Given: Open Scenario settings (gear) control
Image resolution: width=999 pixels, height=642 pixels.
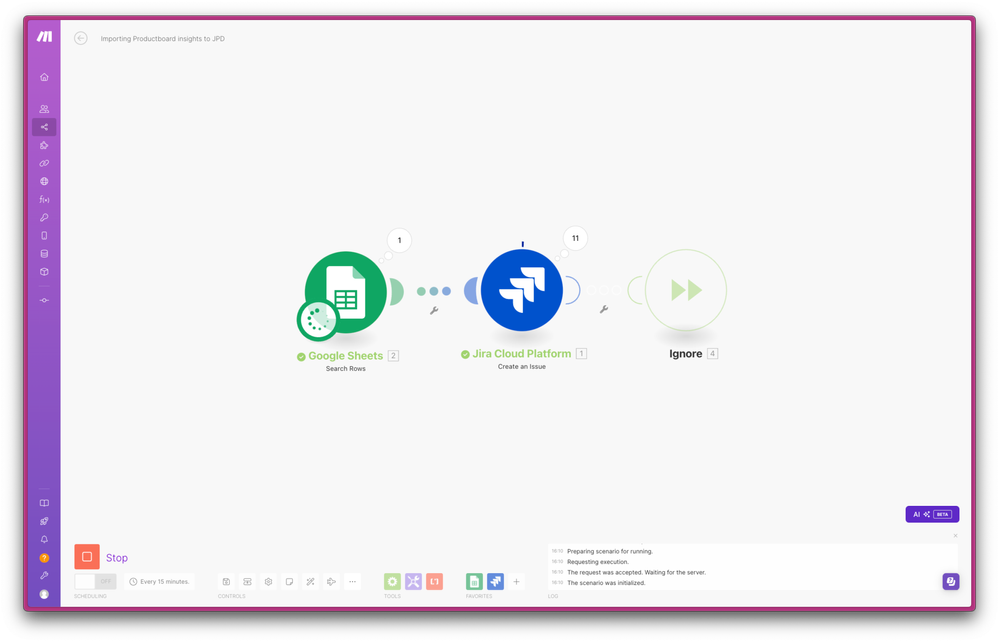Looking at the screenshot, I should coord(268,581).
